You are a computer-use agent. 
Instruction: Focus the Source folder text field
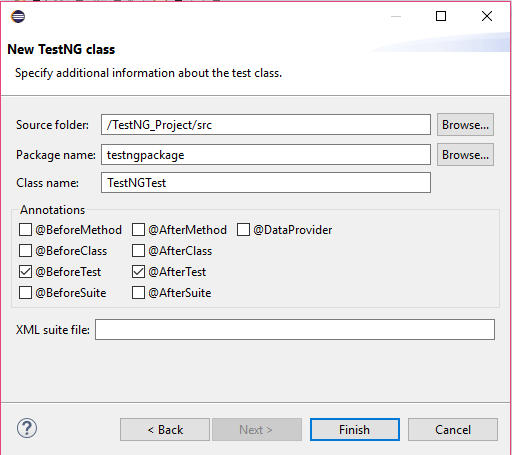coord(266,125)
